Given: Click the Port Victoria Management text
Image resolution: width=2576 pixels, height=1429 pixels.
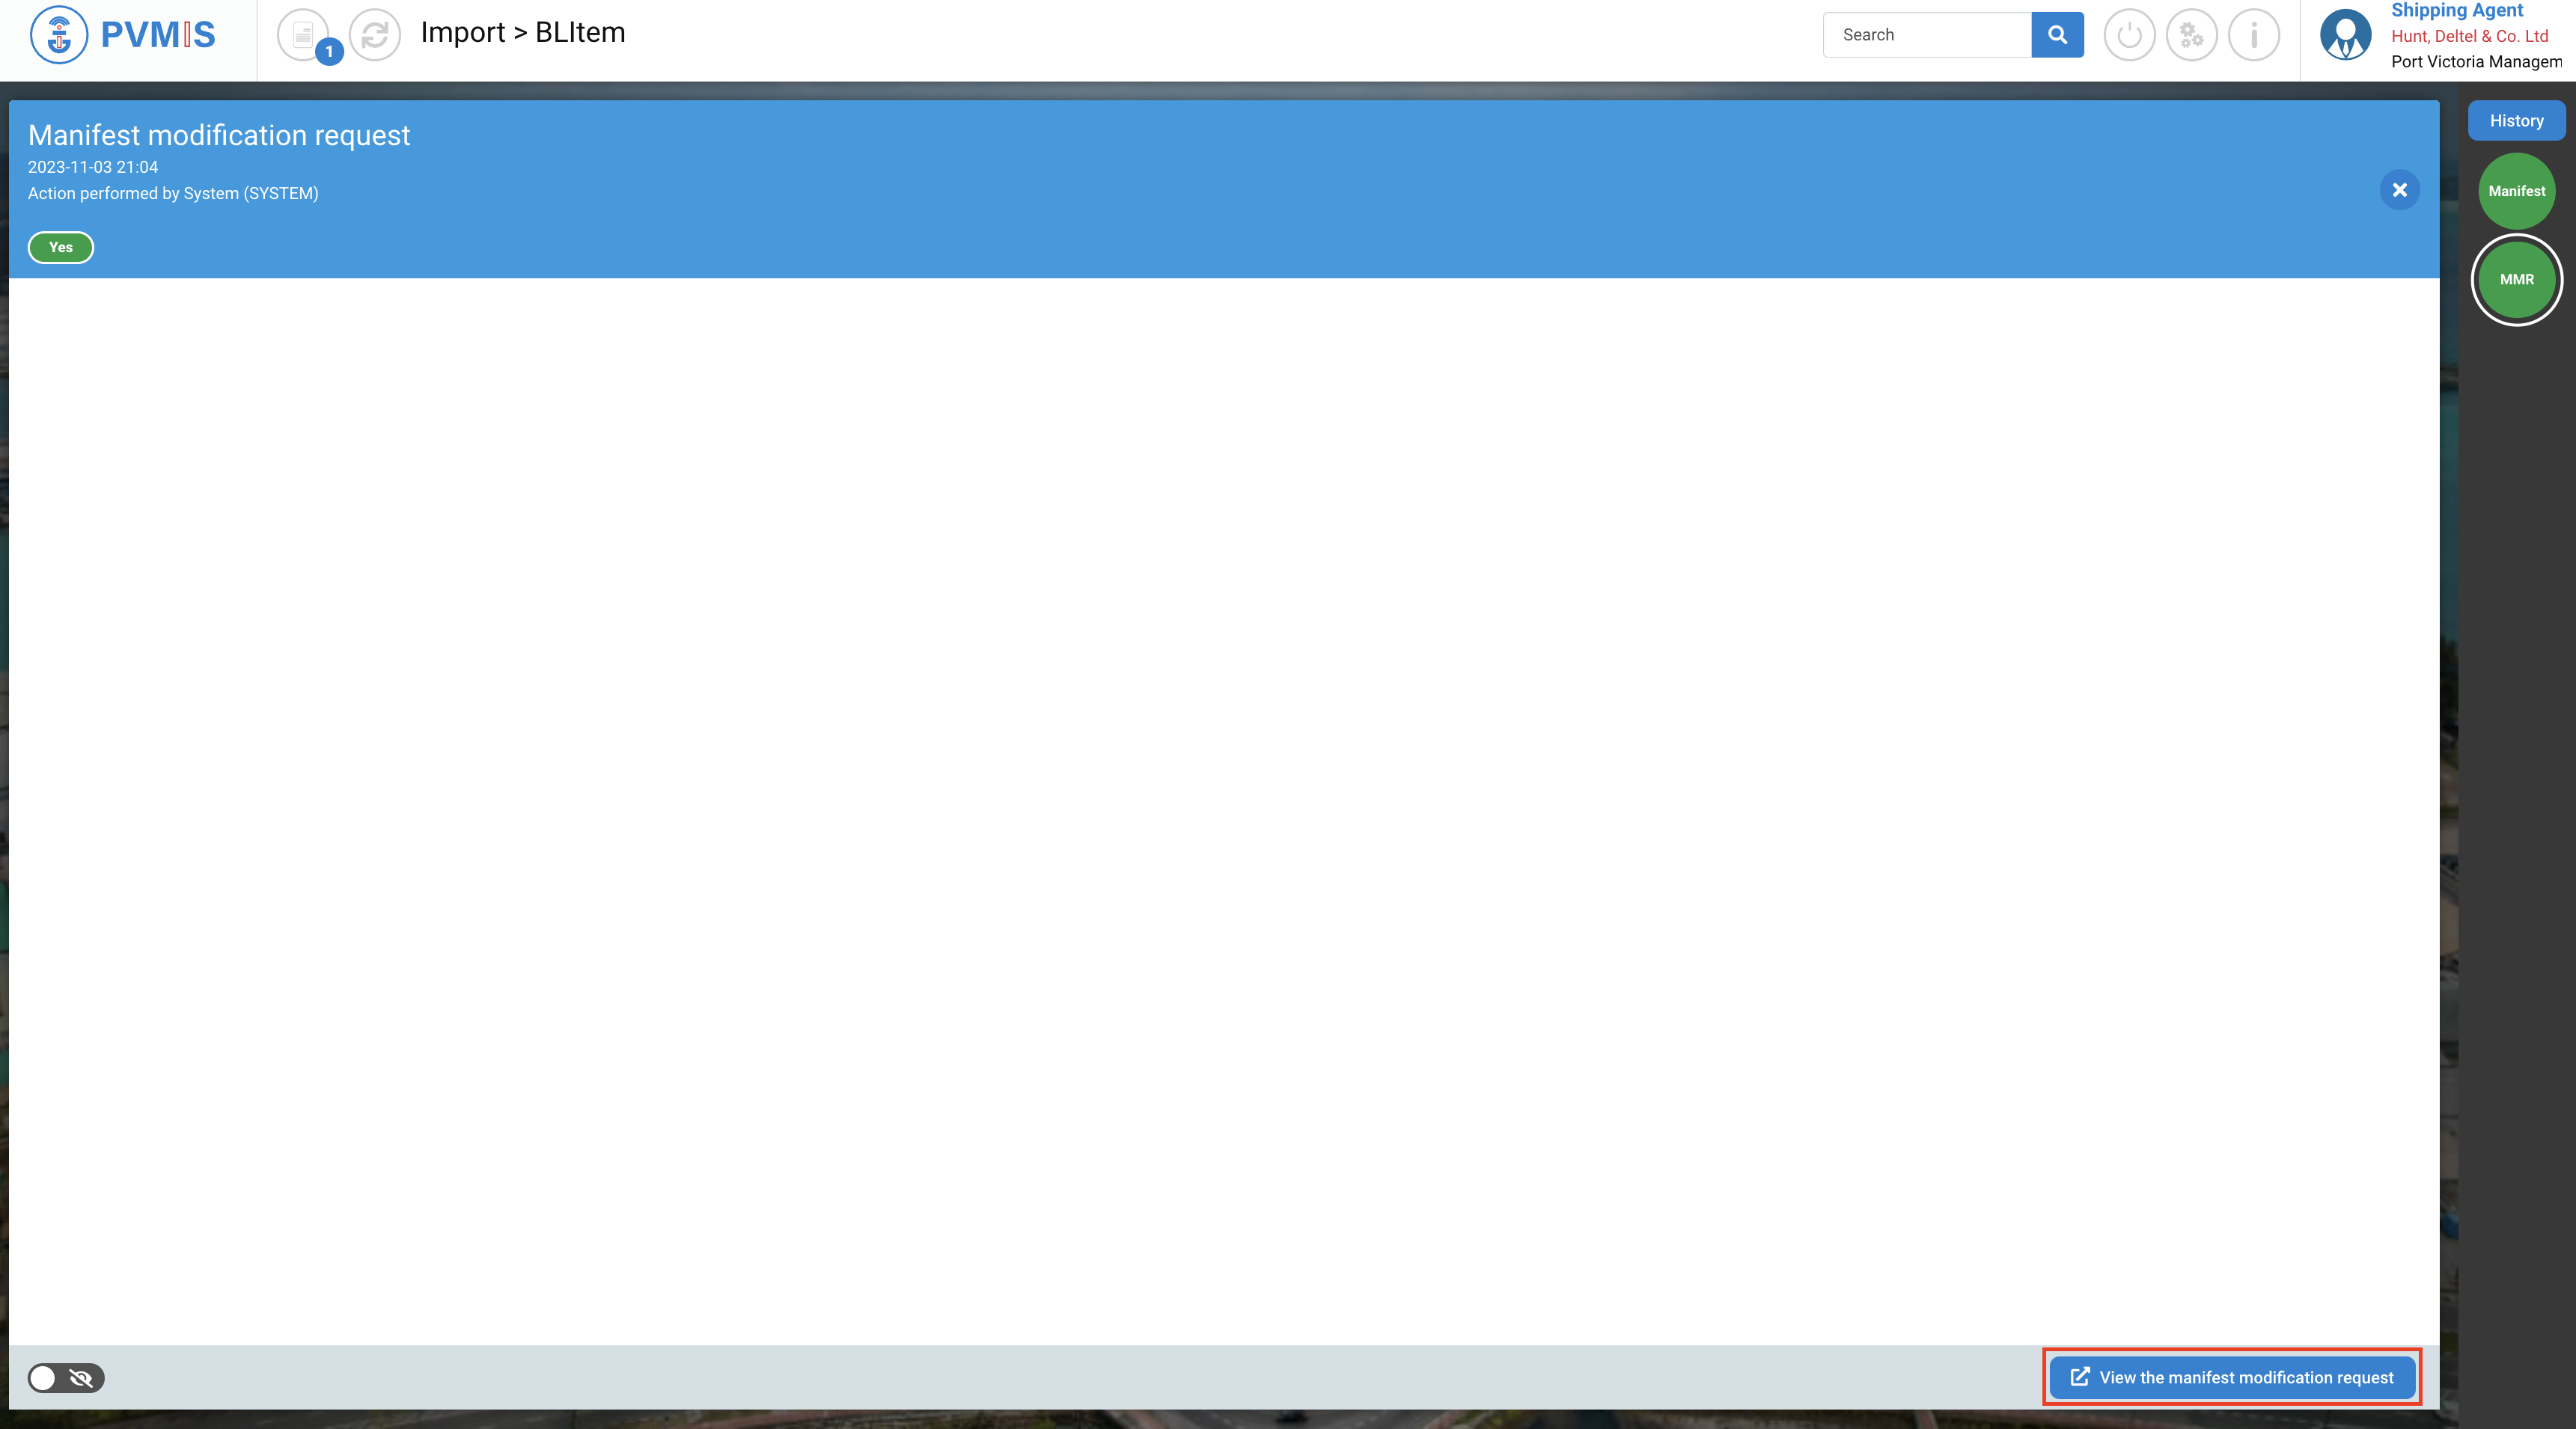Looking at the screenshot, I should point(2476,62).
